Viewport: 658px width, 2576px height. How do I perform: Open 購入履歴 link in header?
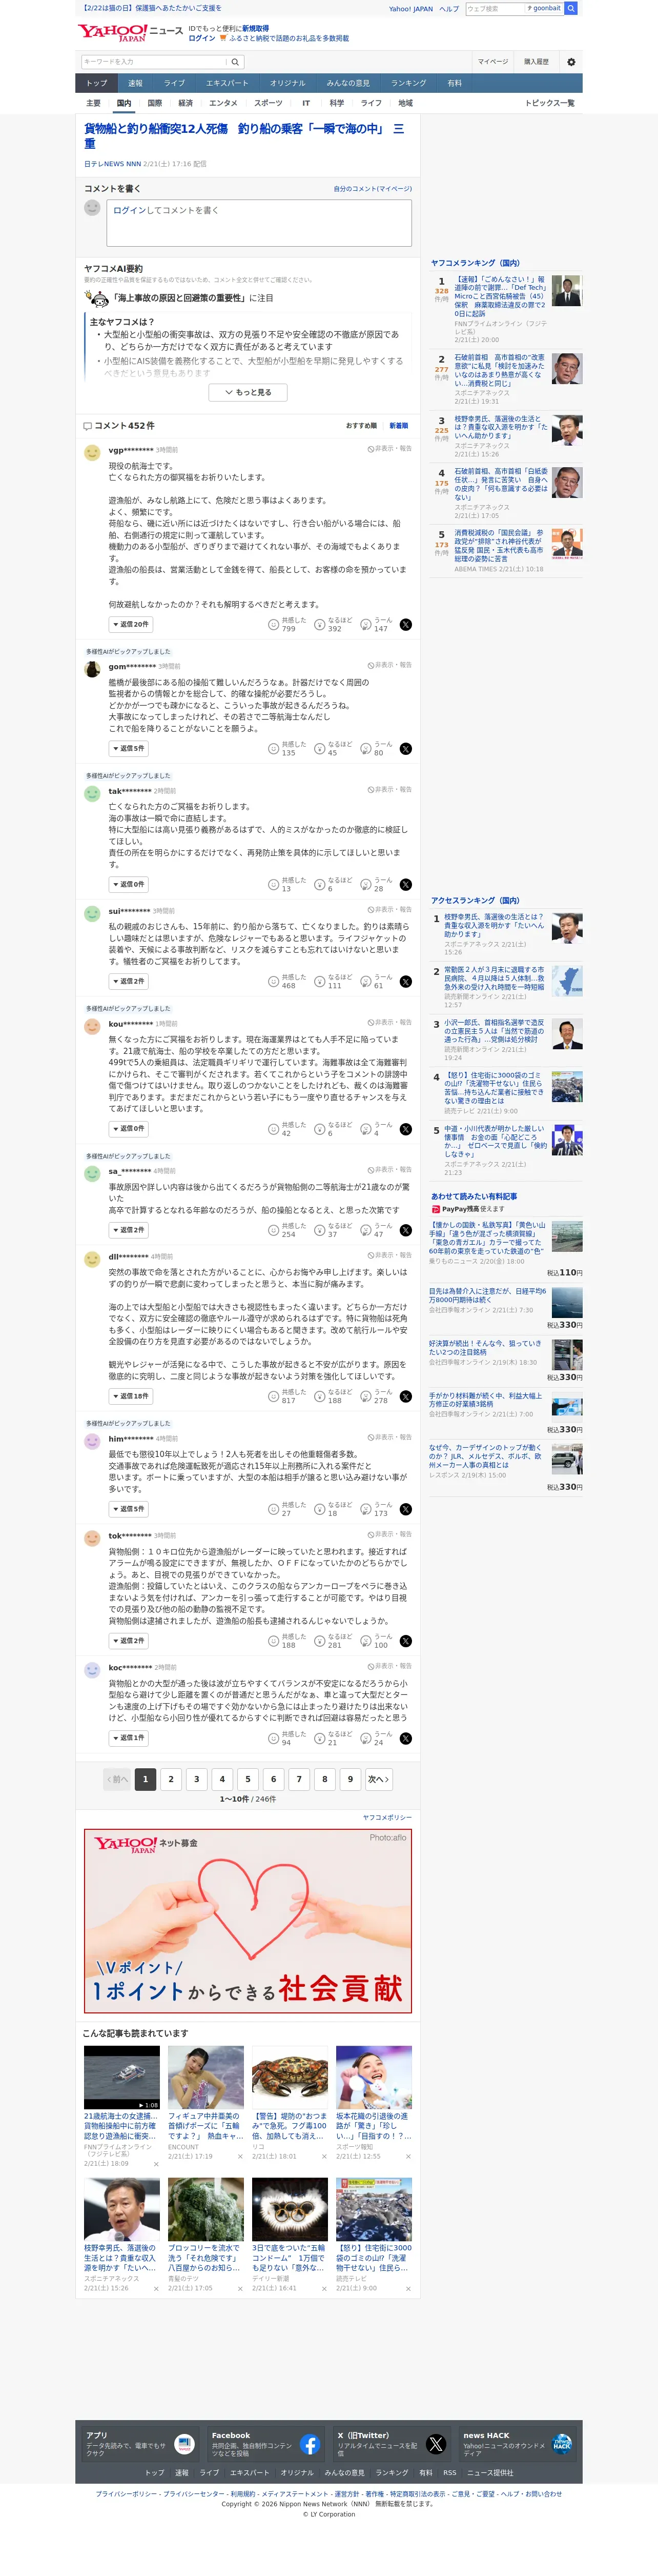536,62
